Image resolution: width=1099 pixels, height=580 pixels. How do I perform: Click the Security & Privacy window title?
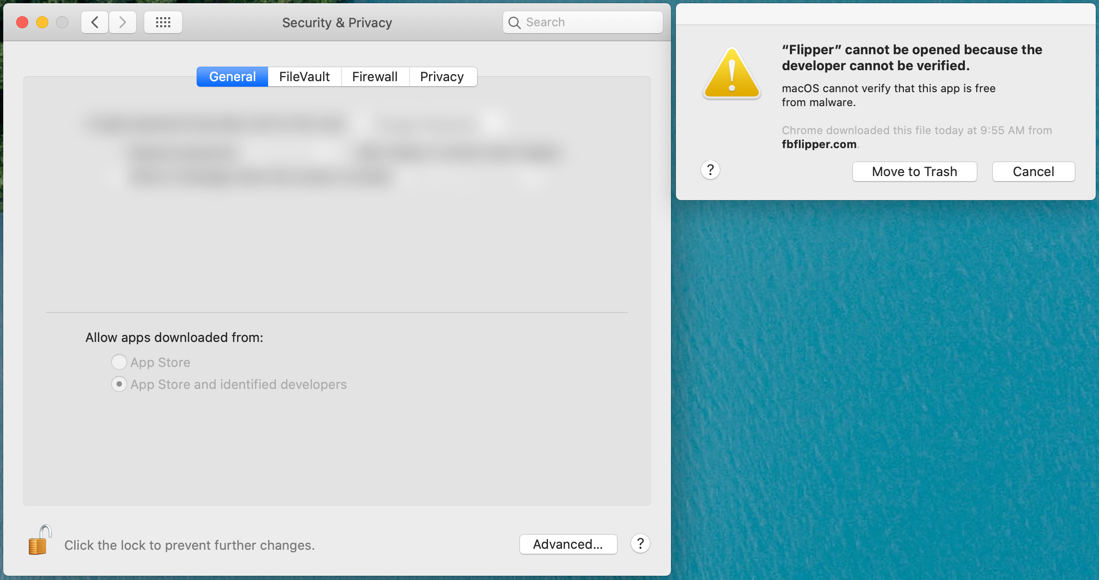pos(337,22)
